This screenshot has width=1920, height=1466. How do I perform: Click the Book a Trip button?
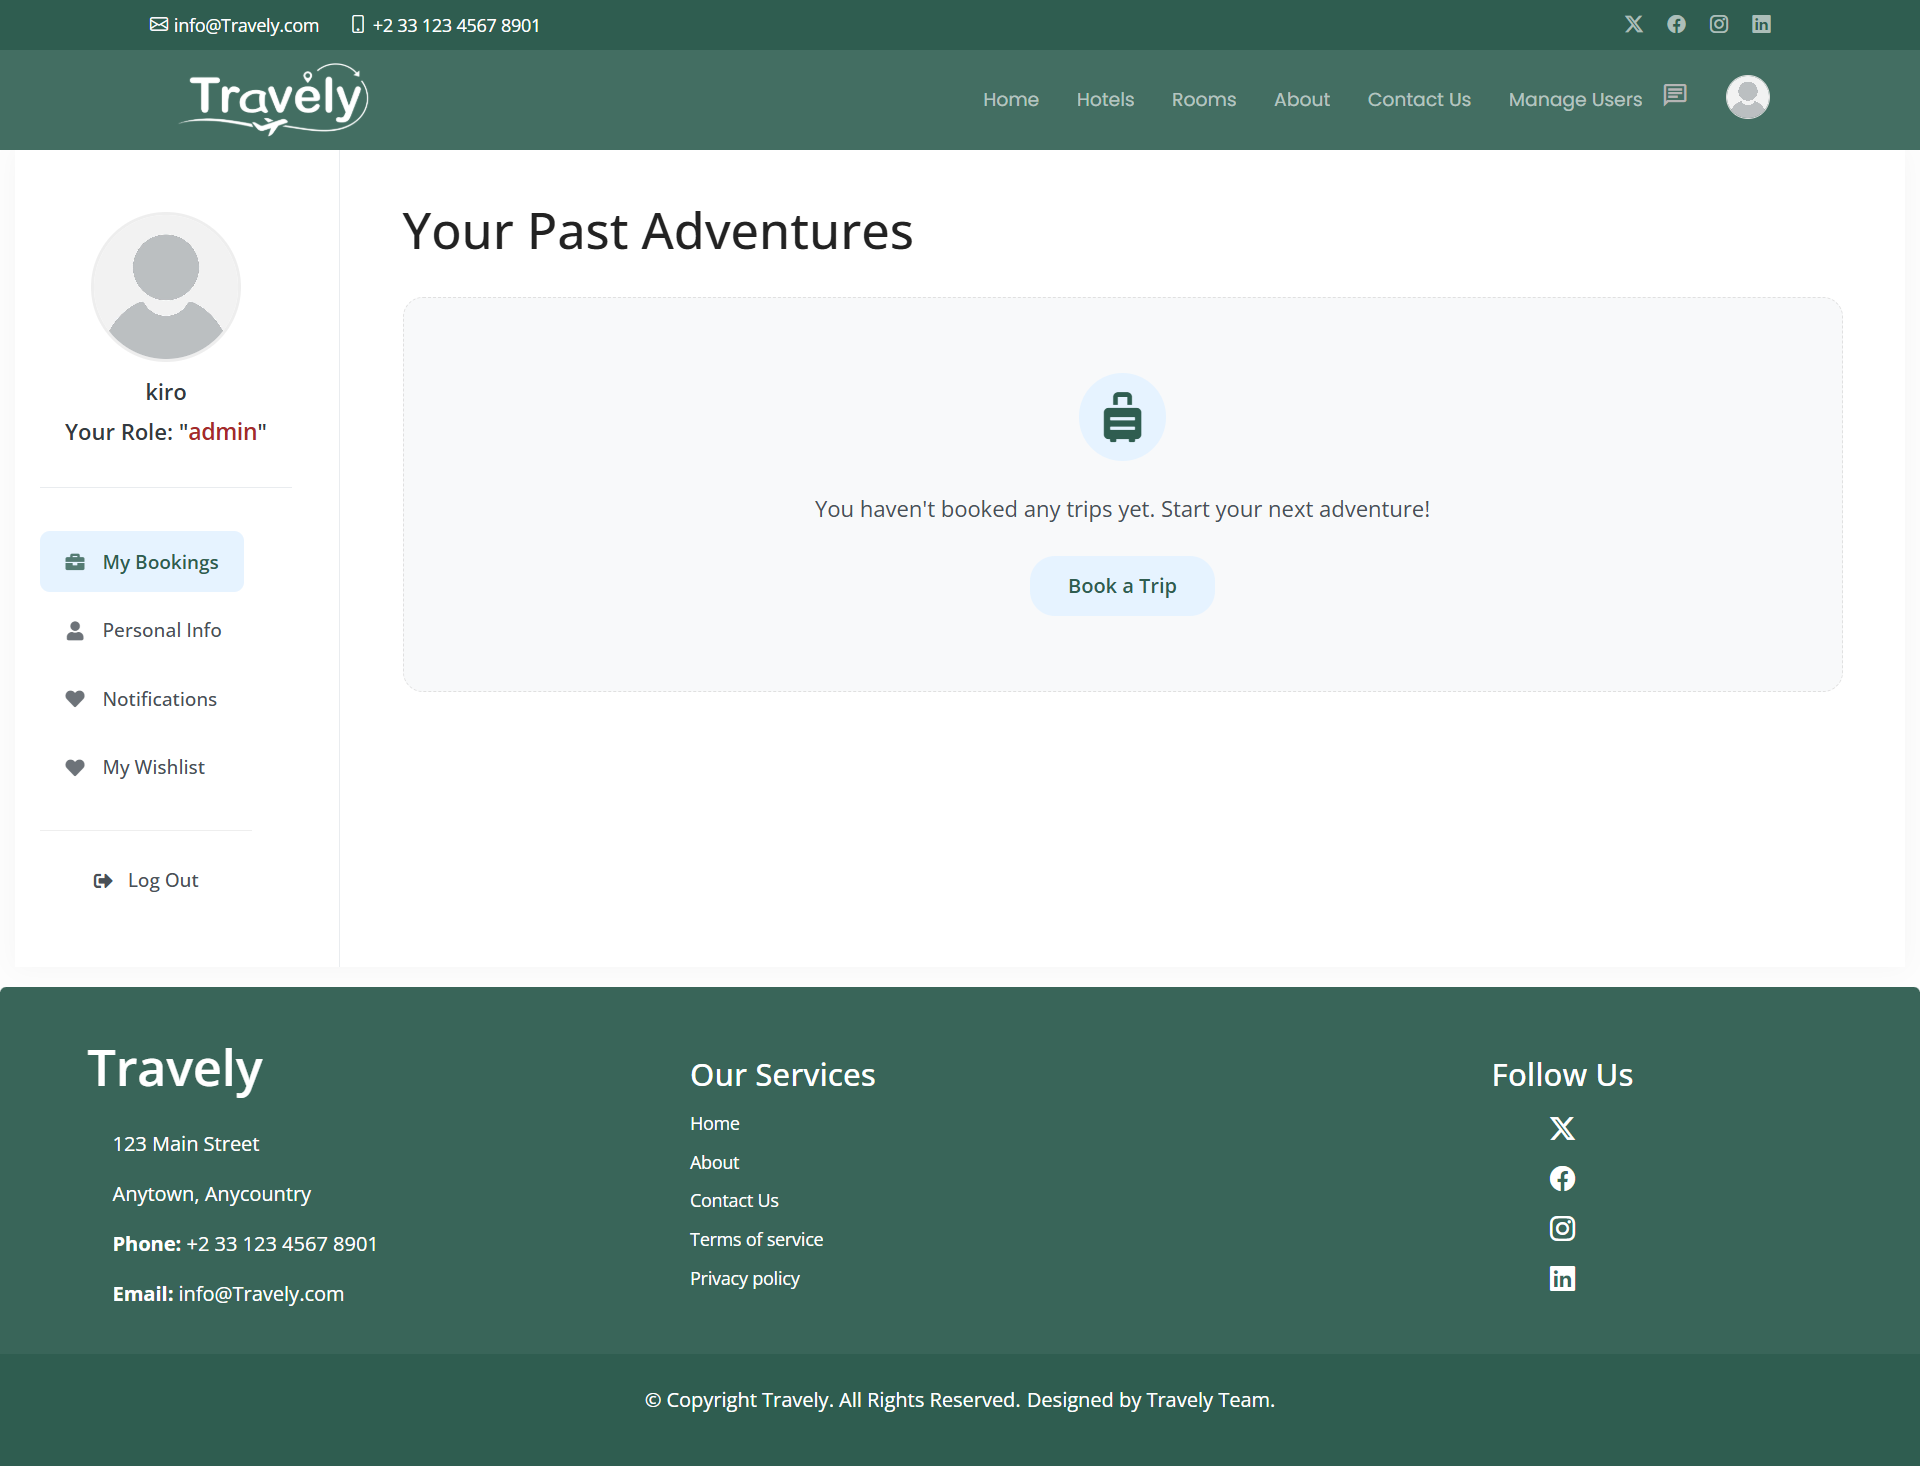1122,586
